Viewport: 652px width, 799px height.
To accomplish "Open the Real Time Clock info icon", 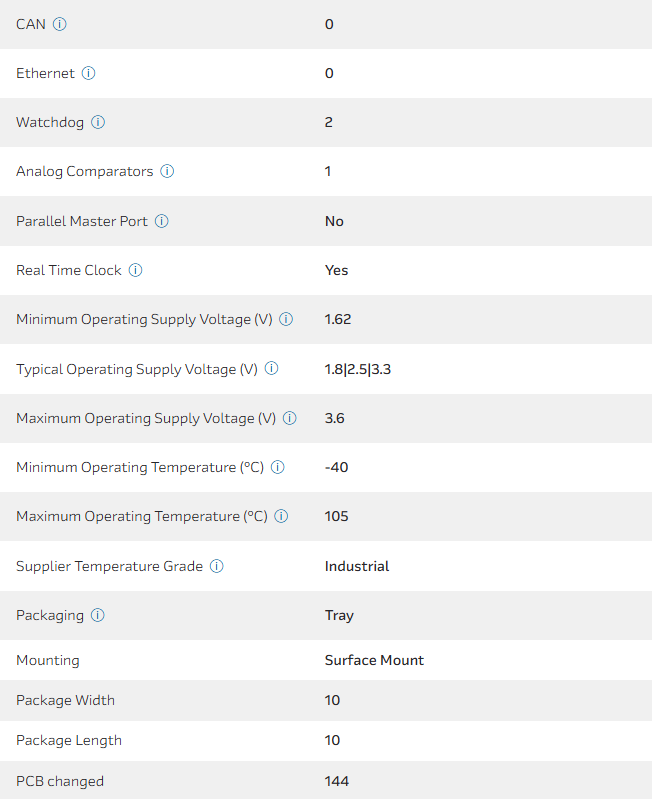I will tap(135, 270).
